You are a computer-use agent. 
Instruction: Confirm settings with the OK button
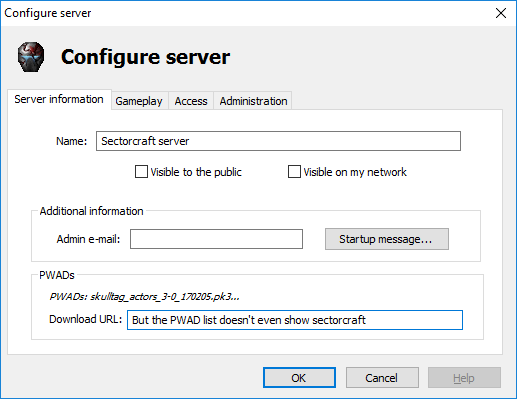pos(299,378)
